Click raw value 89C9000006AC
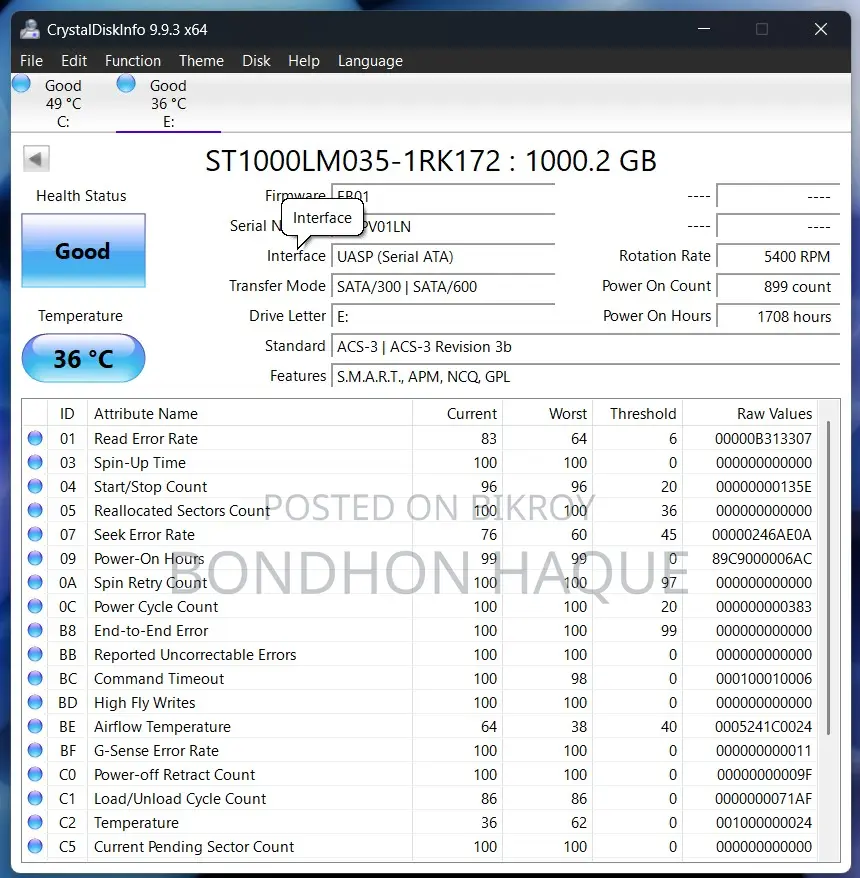The width and height of the screenshot is (860, 878). tap(762, 559)
